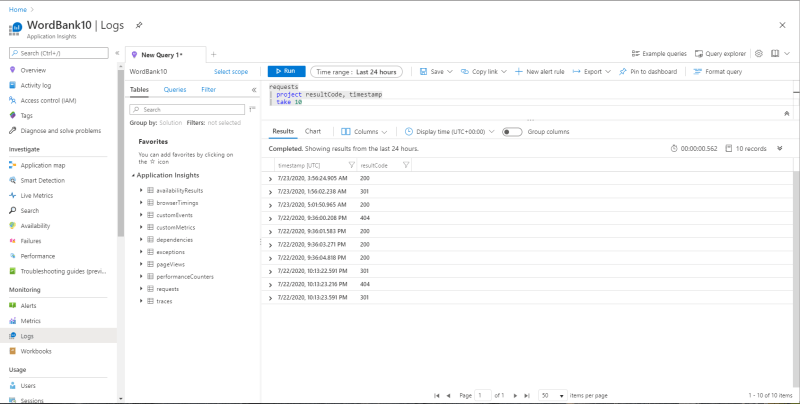Viewport: 800px width, 404px height.
Task: Go to previous results page
Action: pos(448,395)
